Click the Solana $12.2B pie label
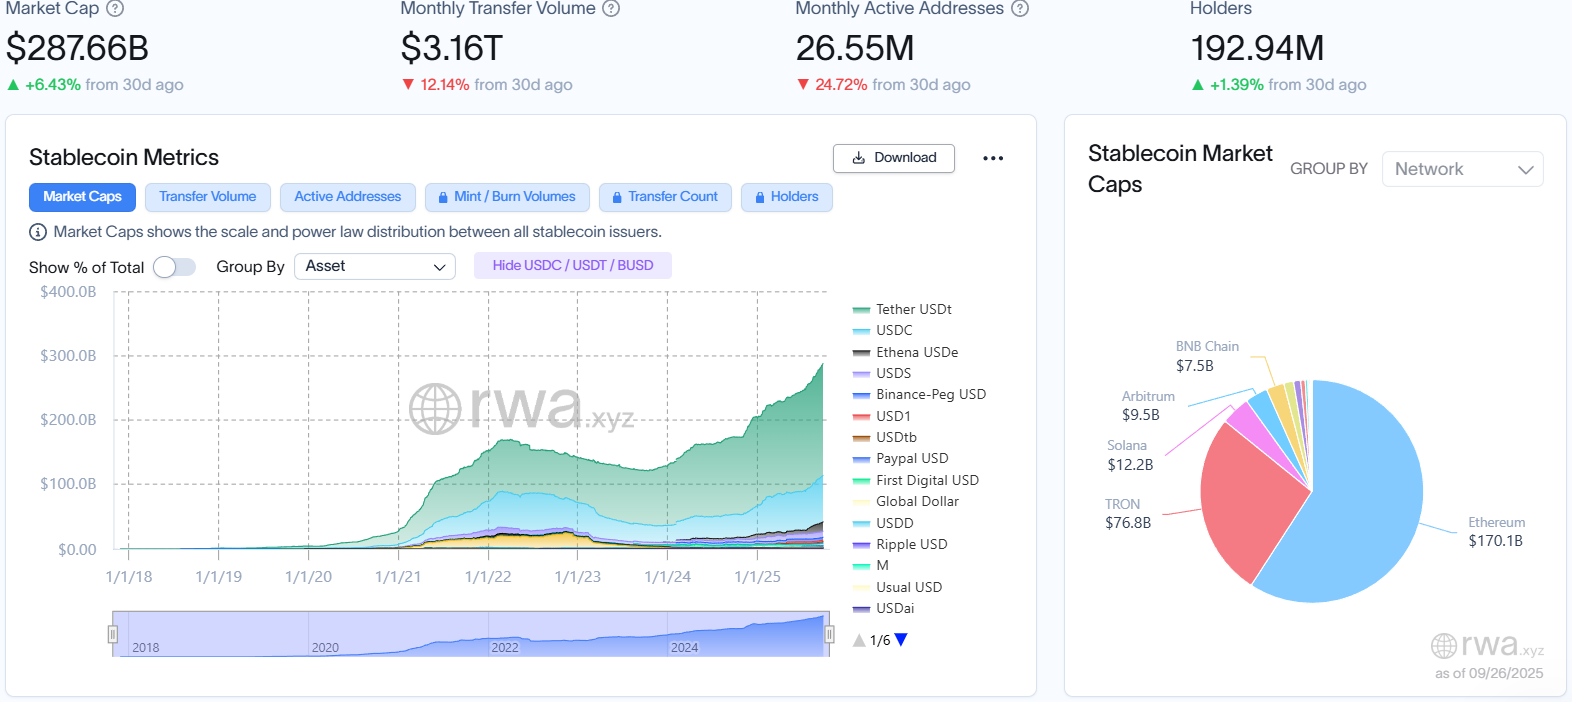 point(1130,455)
